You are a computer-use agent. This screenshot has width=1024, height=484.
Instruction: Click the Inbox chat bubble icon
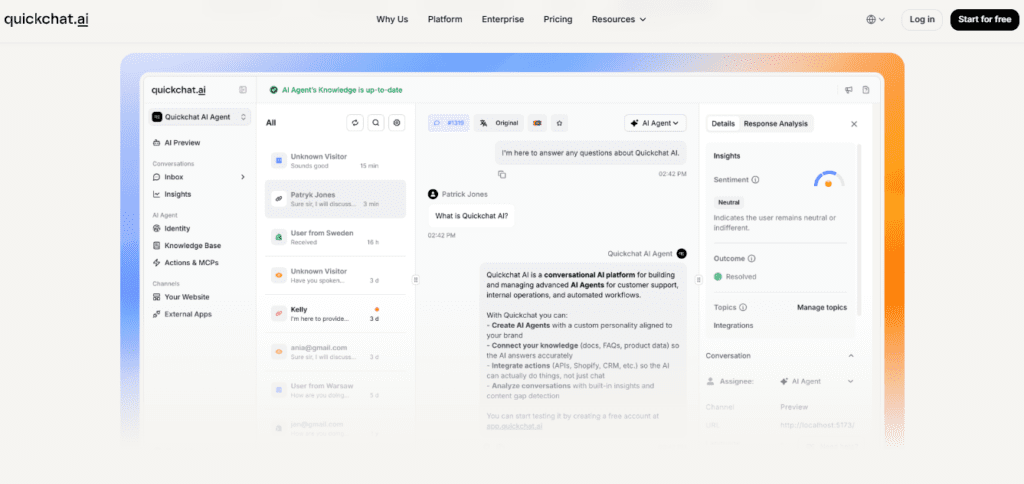[157, 177]
